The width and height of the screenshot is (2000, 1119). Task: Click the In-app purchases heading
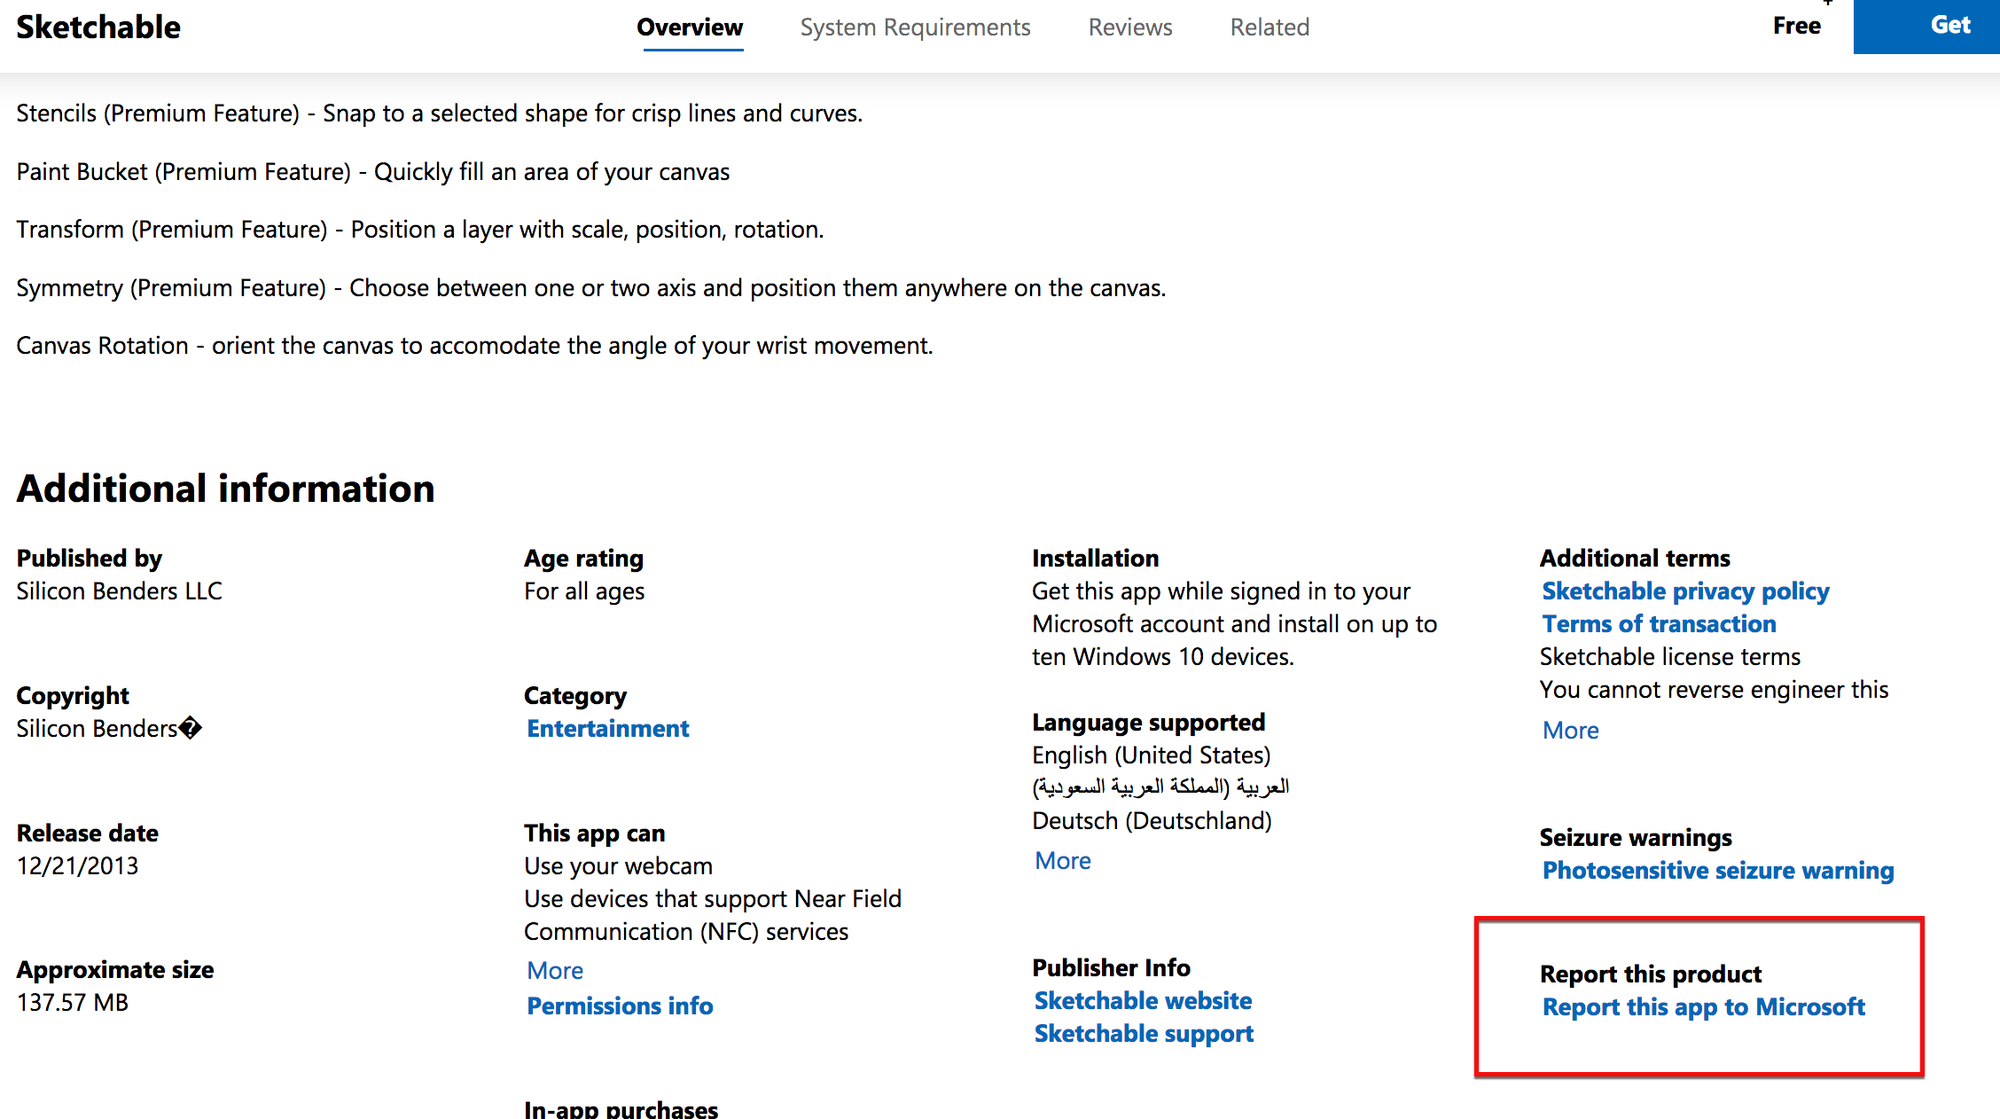620,1108
